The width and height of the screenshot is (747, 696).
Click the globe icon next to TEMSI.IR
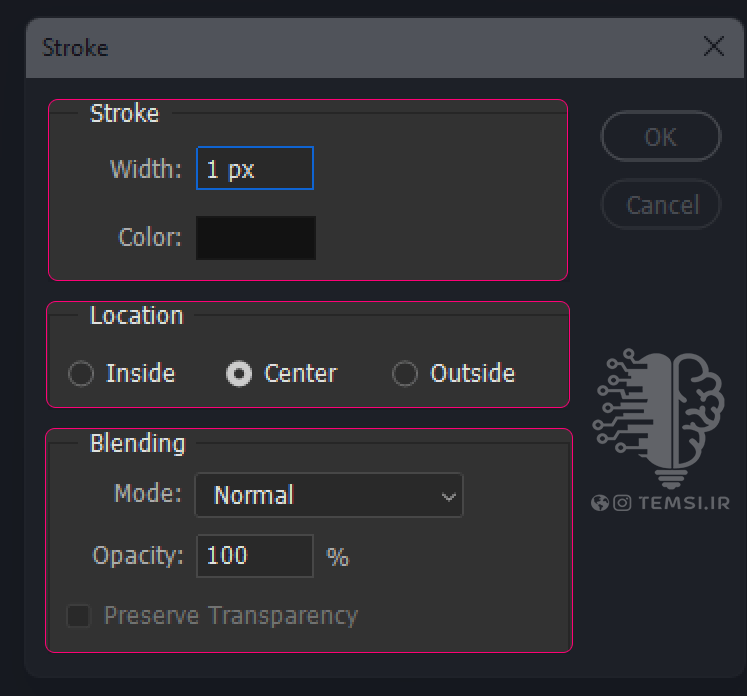pyautogui.click(x=600, y=503)
